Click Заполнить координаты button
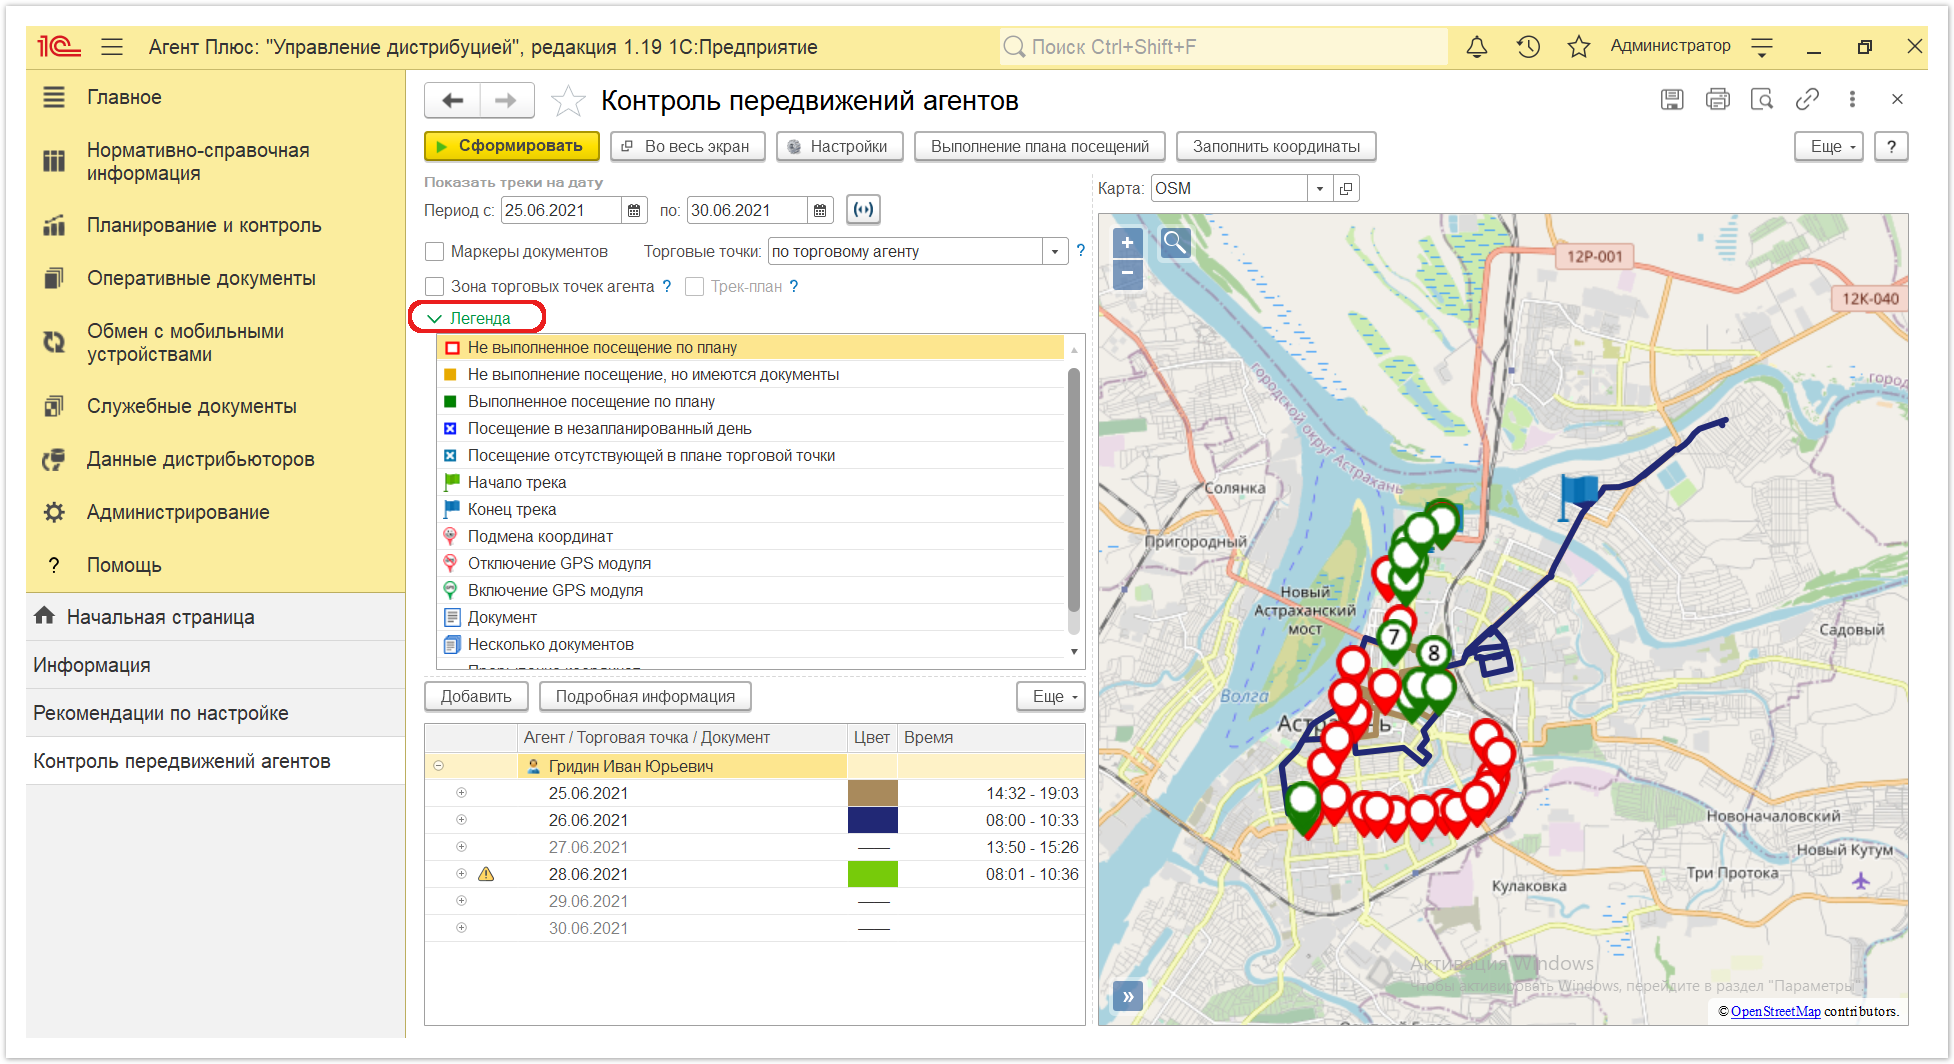This screenshot has width=1954, height=1064. [1276, 146]
